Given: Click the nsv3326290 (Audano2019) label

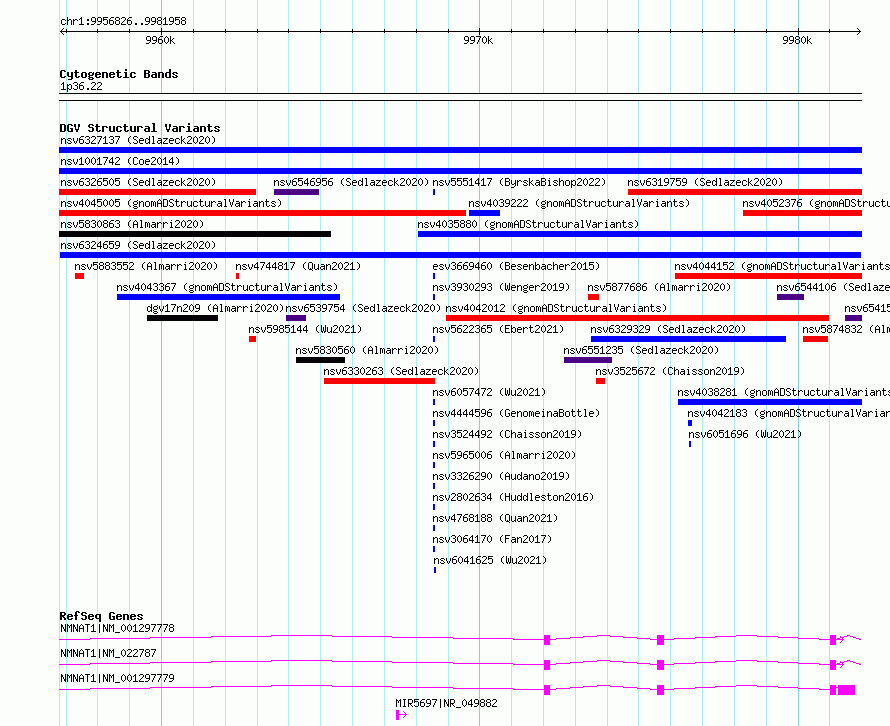Looking at the screenshot, I should [501, 476].
